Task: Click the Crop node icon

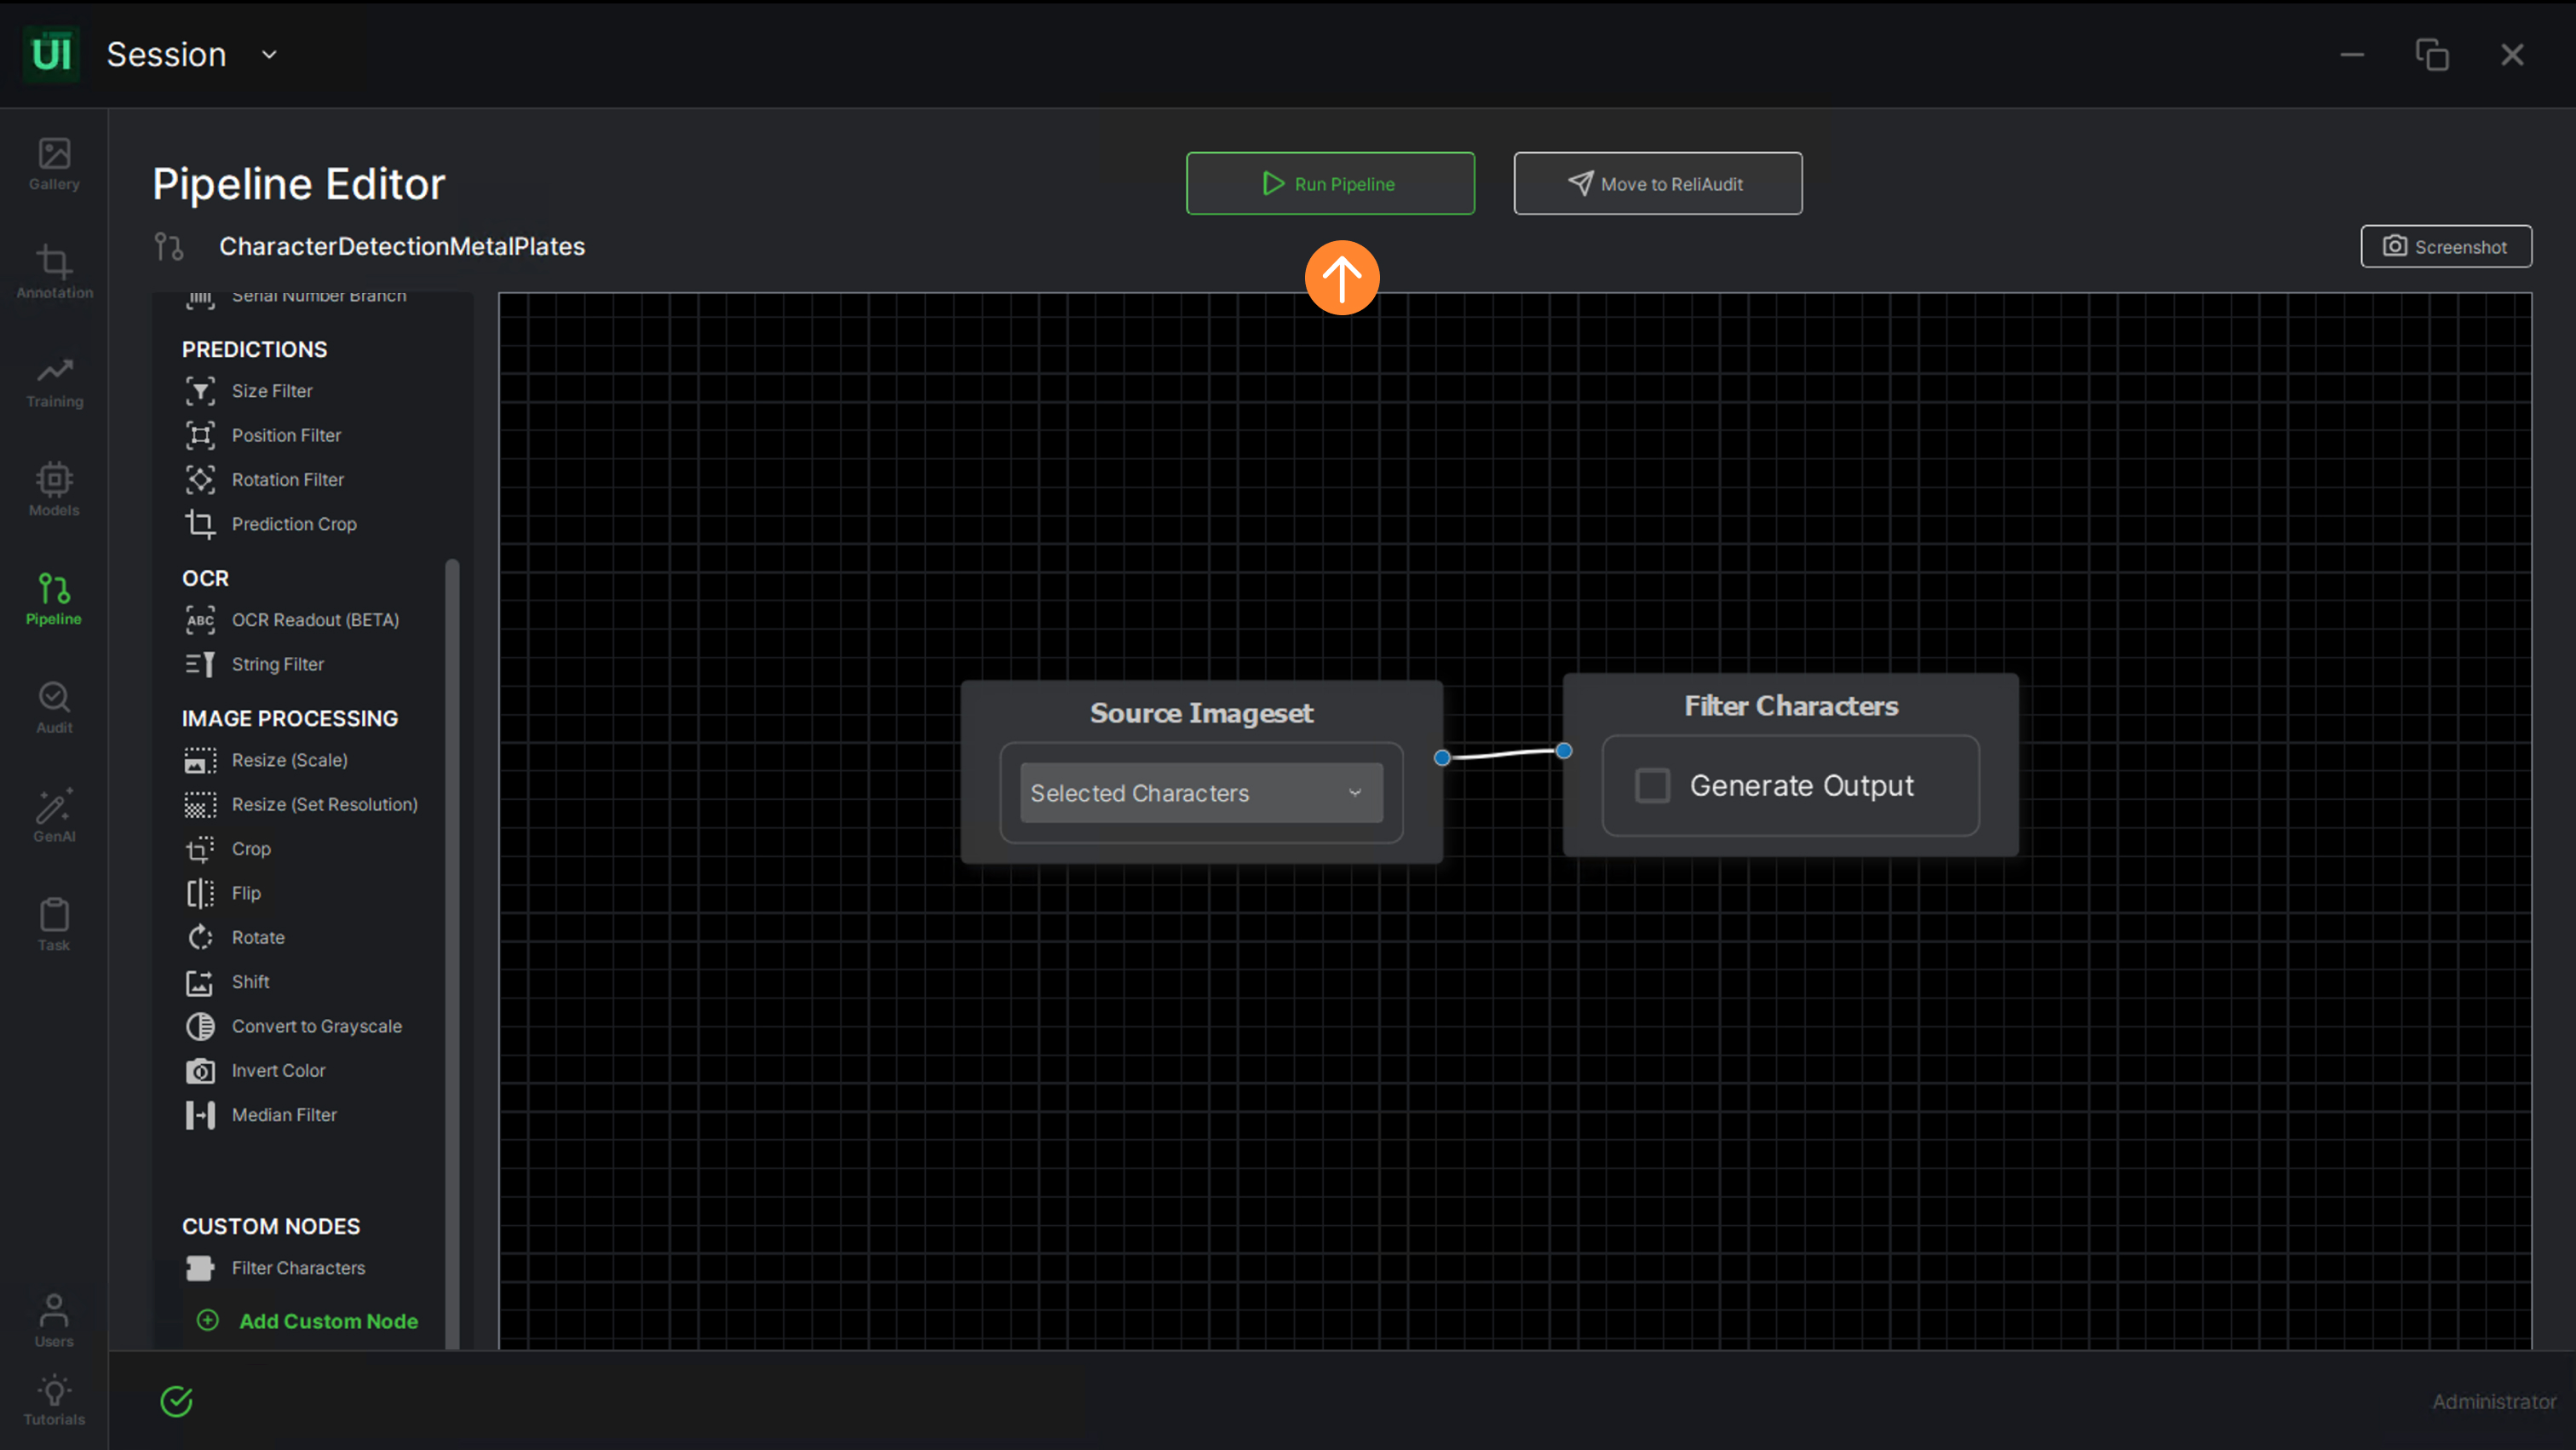Action: (200, 849)
